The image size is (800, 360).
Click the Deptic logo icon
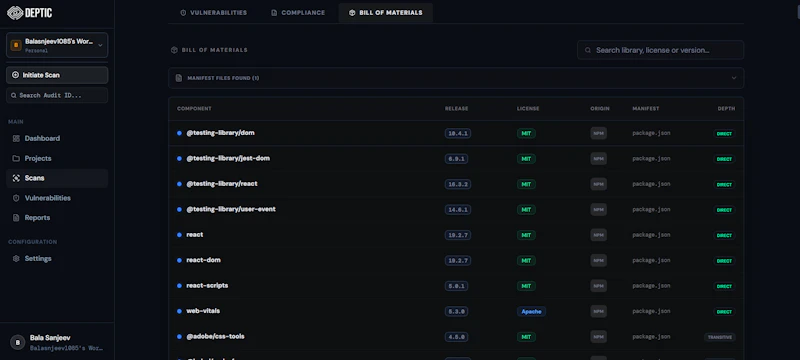click(x=15, y=13)
